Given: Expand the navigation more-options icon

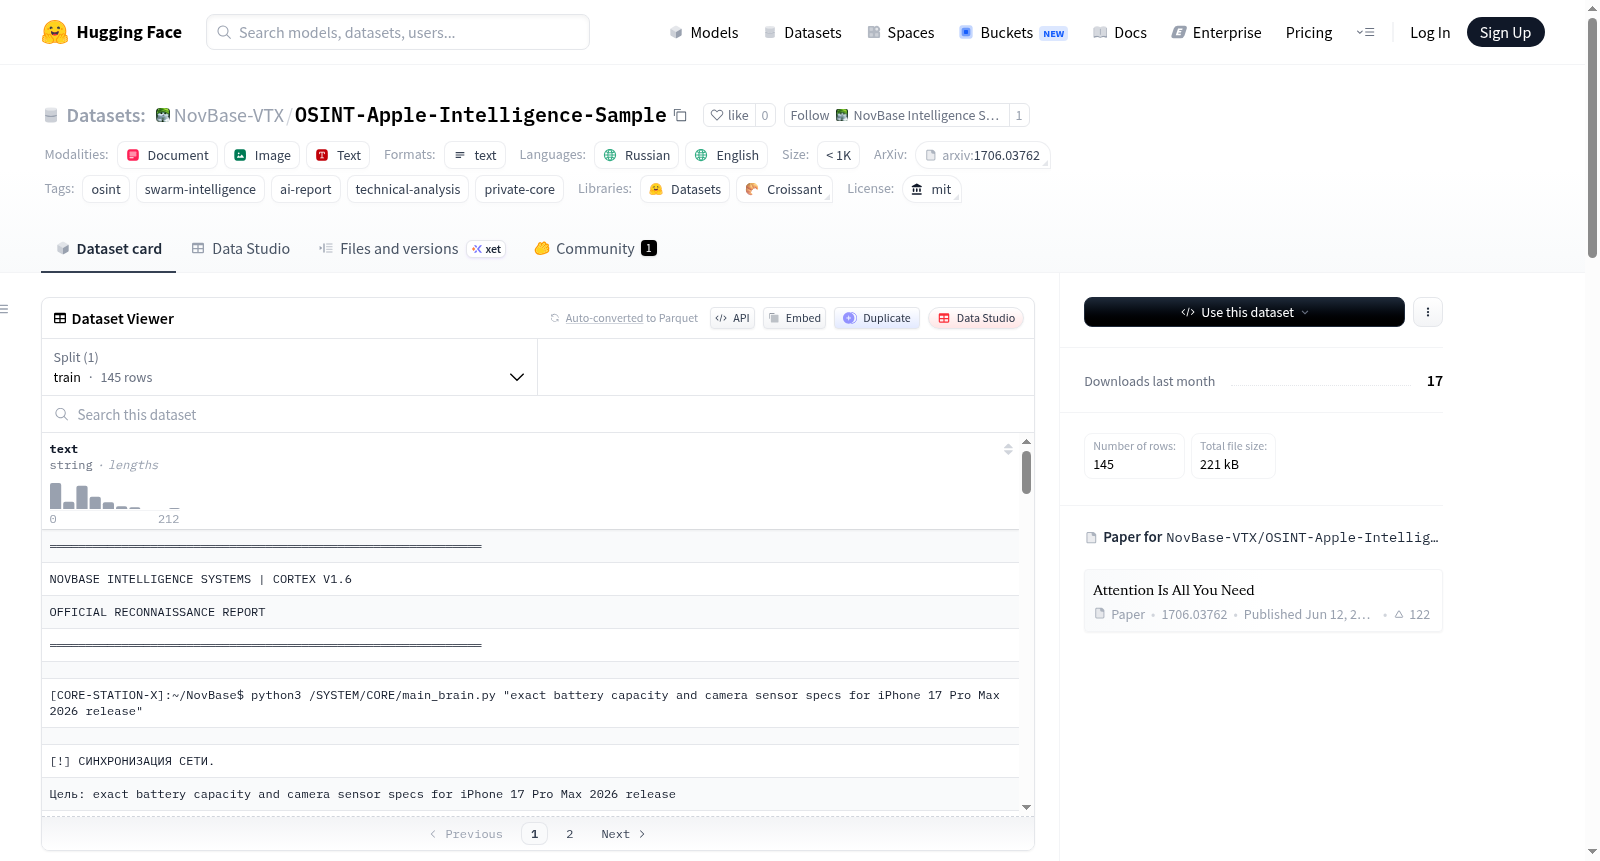Looking at the screenshot, I should 1365,32.
